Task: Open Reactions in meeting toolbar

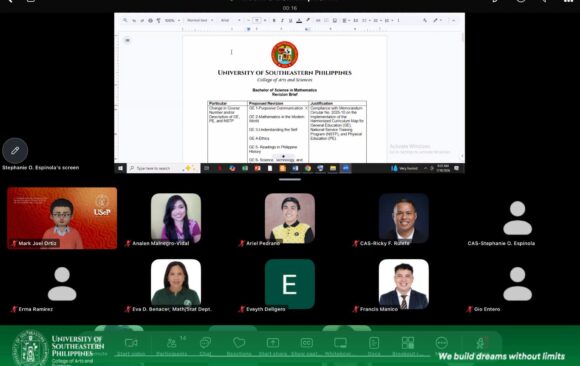Action: pyautogui.click(x=239, y=346)
